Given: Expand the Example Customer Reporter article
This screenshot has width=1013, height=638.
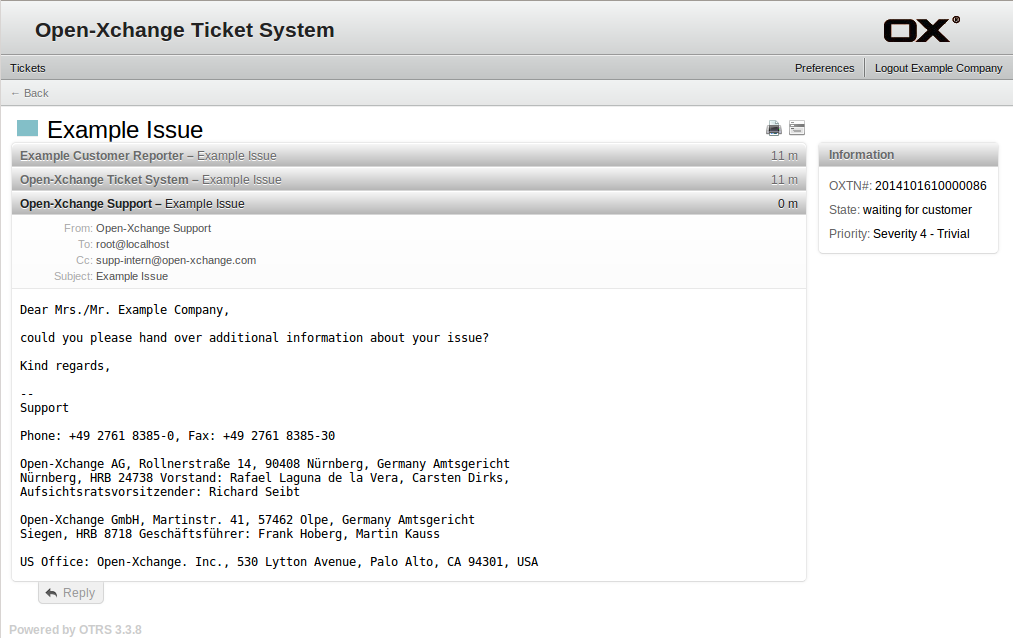Looking at the screenshot, I should tap(408, 156).
